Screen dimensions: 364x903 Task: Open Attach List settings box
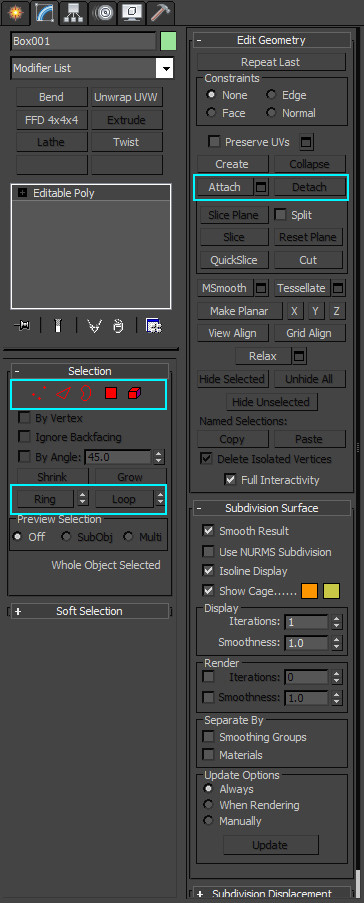tap(261, 187)
